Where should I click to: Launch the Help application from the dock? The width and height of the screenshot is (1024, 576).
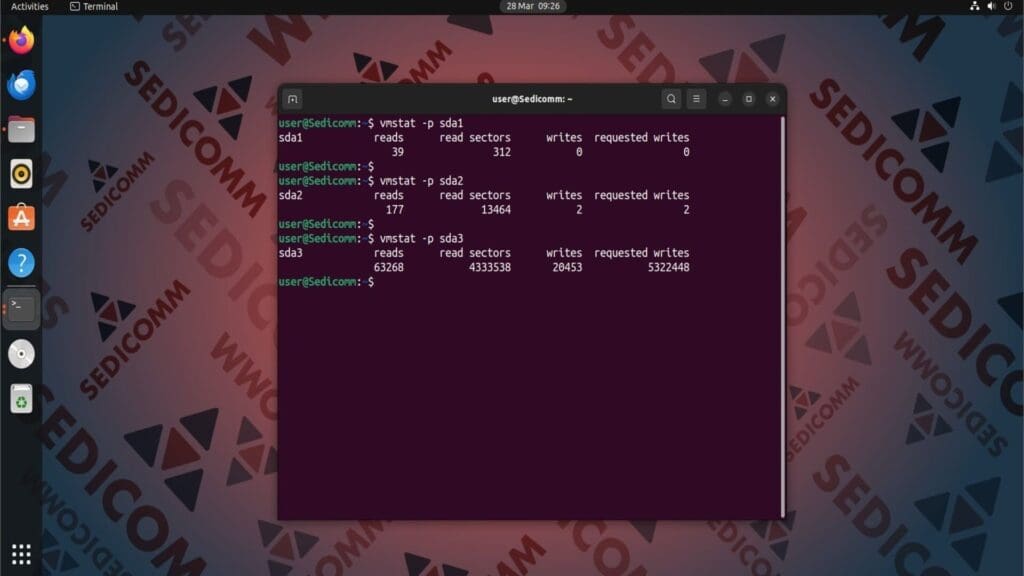tap(20, 262)
